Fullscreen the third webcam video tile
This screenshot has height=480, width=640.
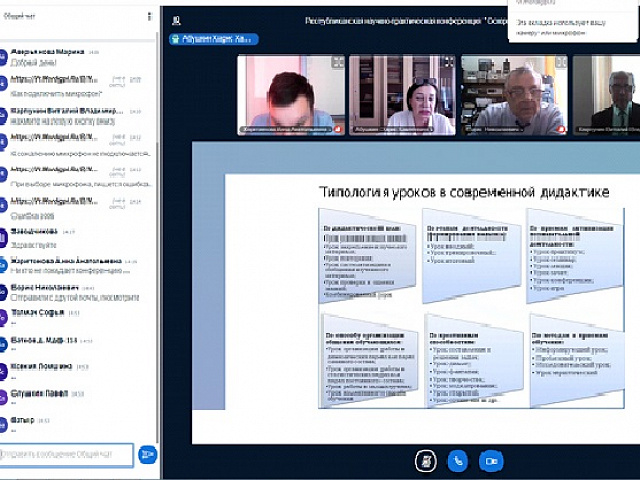coord(559,62)
